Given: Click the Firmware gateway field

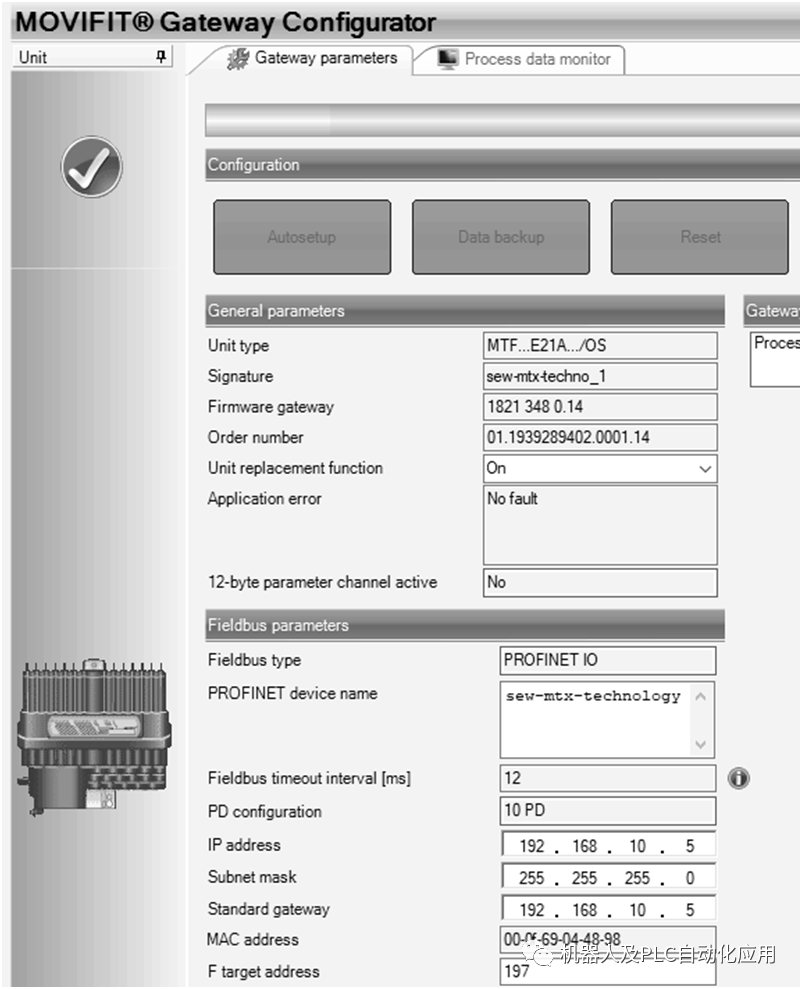Looking at the screenshot, I should tap(600, 407).
